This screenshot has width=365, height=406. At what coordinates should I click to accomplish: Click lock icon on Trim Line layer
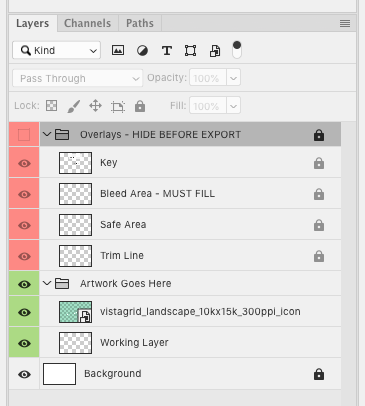click(x=319, y=256)
